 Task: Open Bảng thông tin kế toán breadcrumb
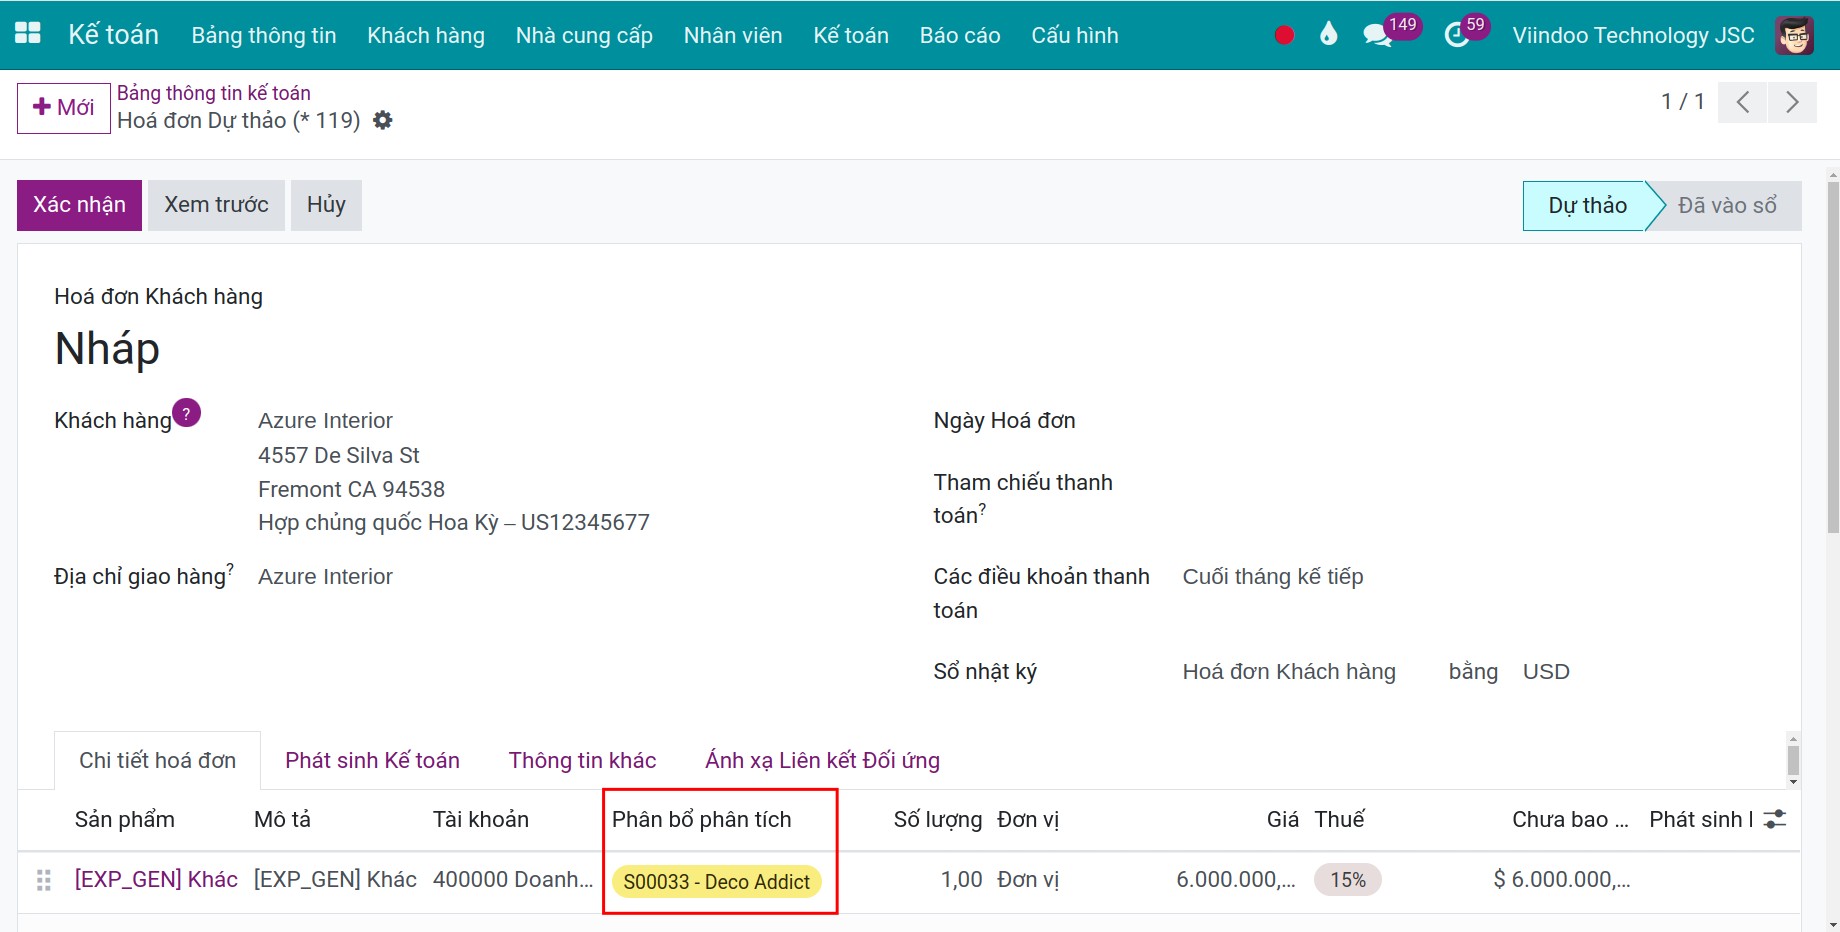pyautogui.click(x=214, y=93)
